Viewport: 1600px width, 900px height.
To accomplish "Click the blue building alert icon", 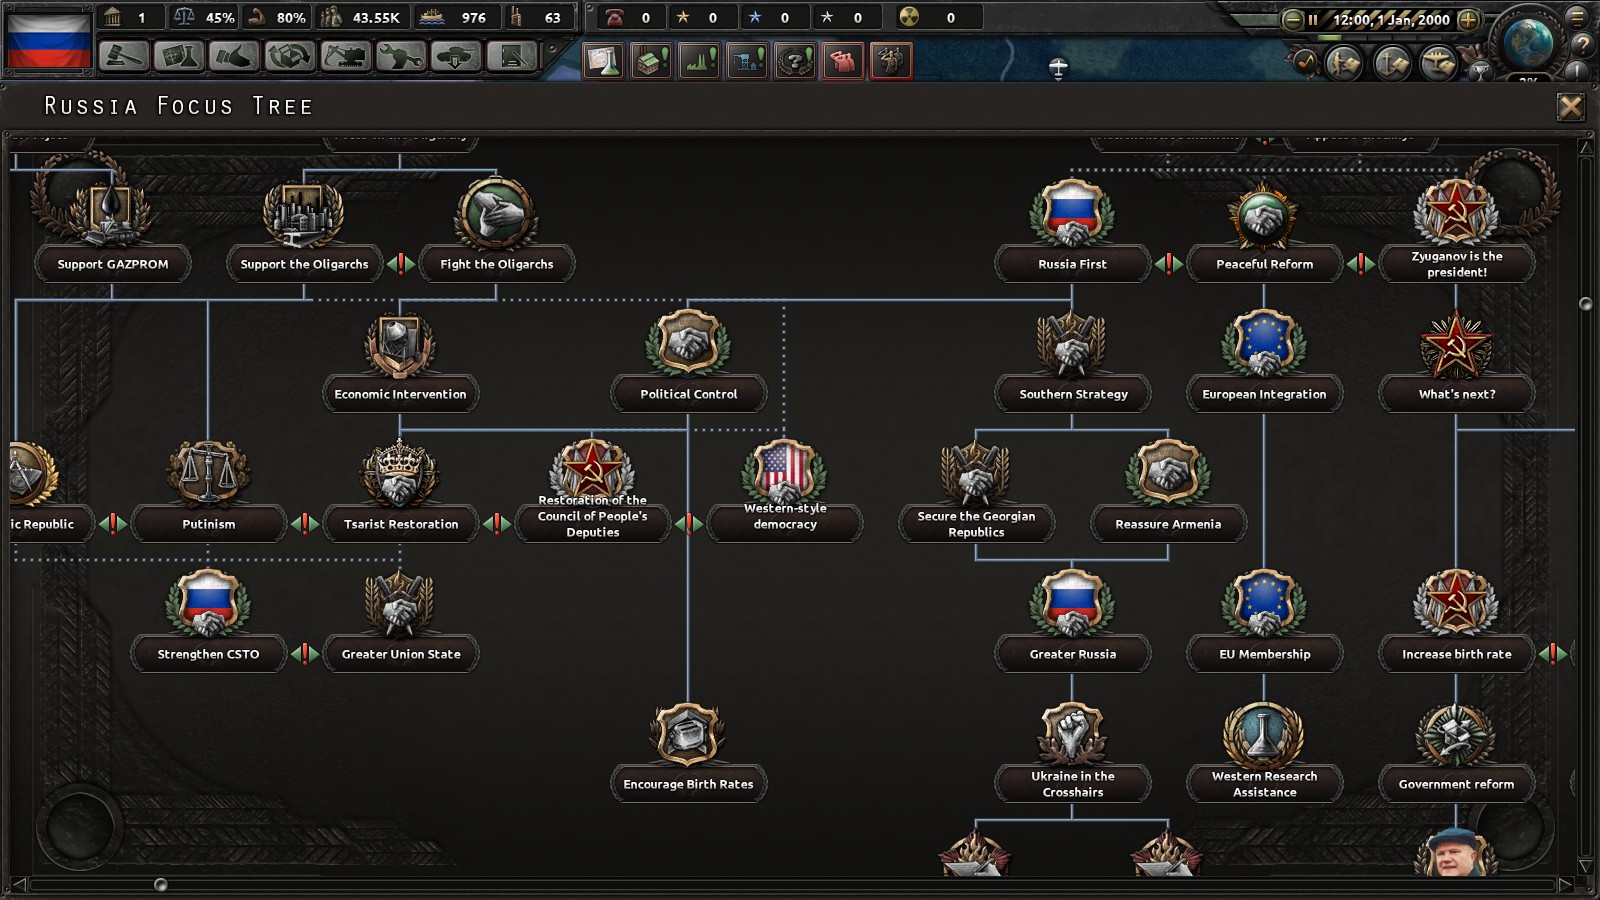I will point(747,61).
